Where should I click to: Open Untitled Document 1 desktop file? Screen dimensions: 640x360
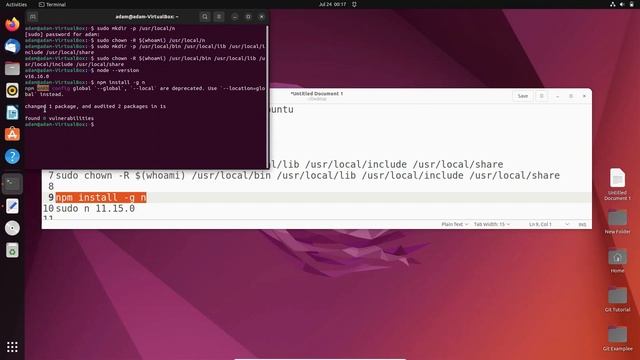(x=617, y=184)
